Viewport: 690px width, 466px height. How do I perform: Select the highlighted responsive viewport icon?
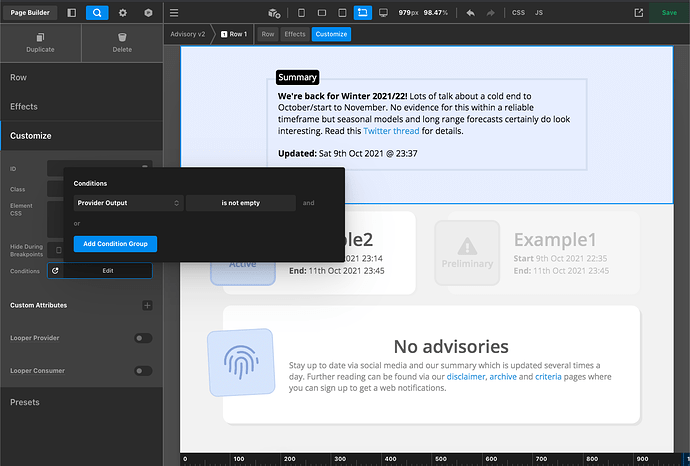click(362, 13)
